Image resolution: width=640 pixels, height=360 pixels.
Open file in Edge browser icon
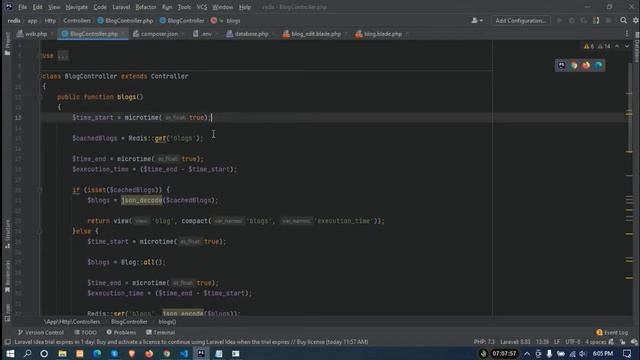[598, 65]
